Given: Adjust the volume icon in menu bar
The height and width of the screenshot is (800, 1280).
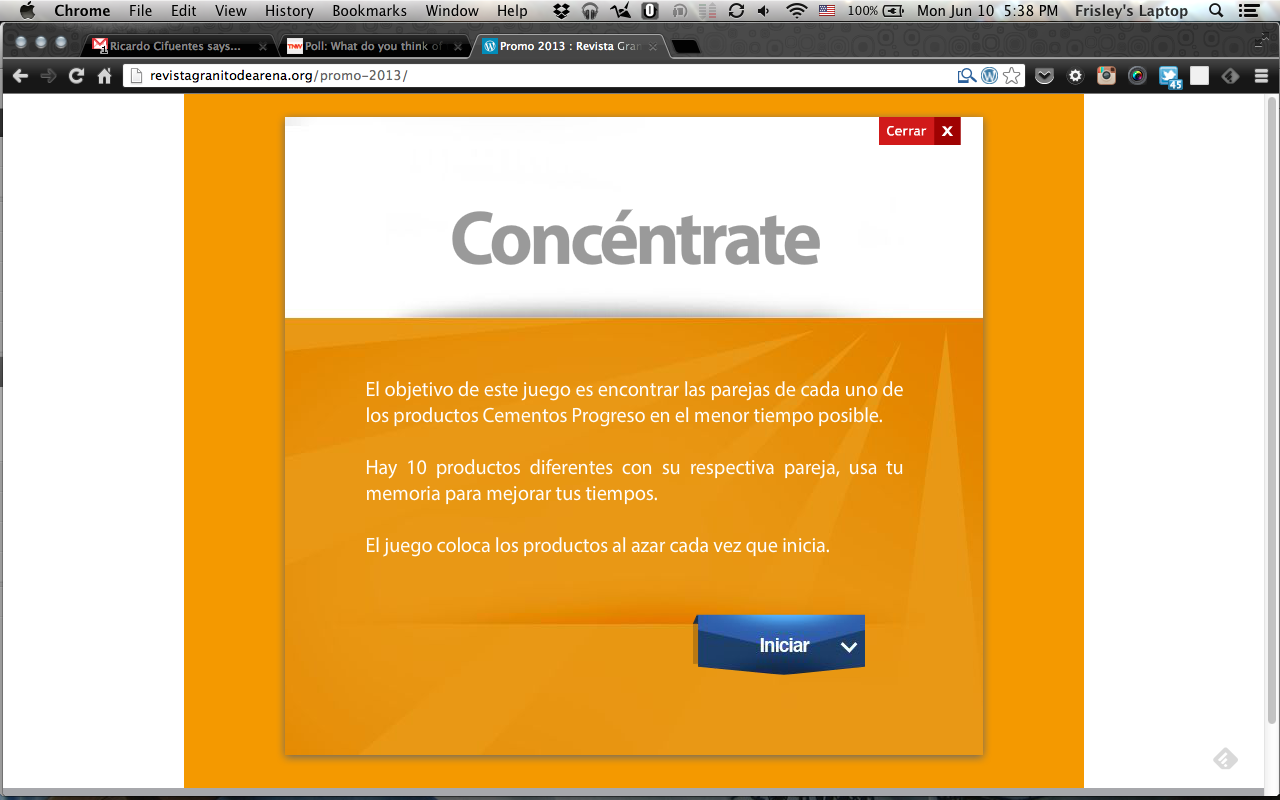Looking at the screenshot, I should (x=765, y=11).
